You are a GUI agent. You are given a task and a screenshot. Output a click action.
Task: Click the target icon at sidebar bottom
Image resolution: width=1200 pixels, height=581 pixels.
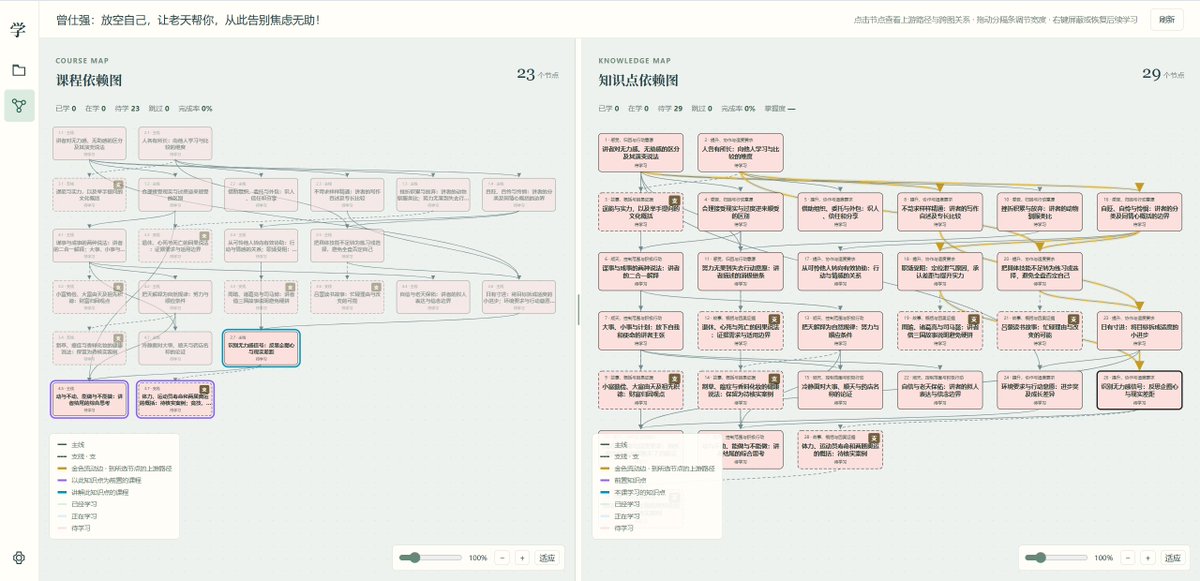coord(18,558)
